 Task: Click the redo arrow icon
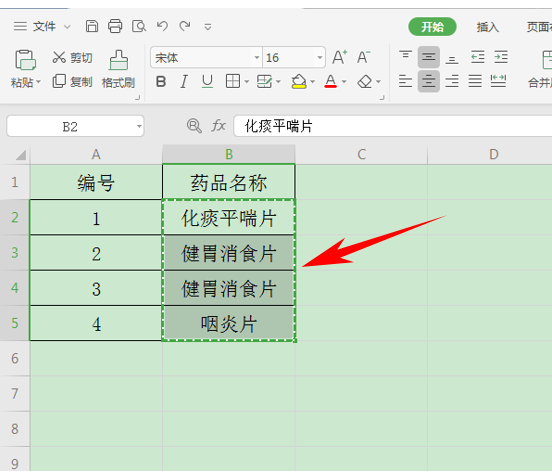point(185,26)
